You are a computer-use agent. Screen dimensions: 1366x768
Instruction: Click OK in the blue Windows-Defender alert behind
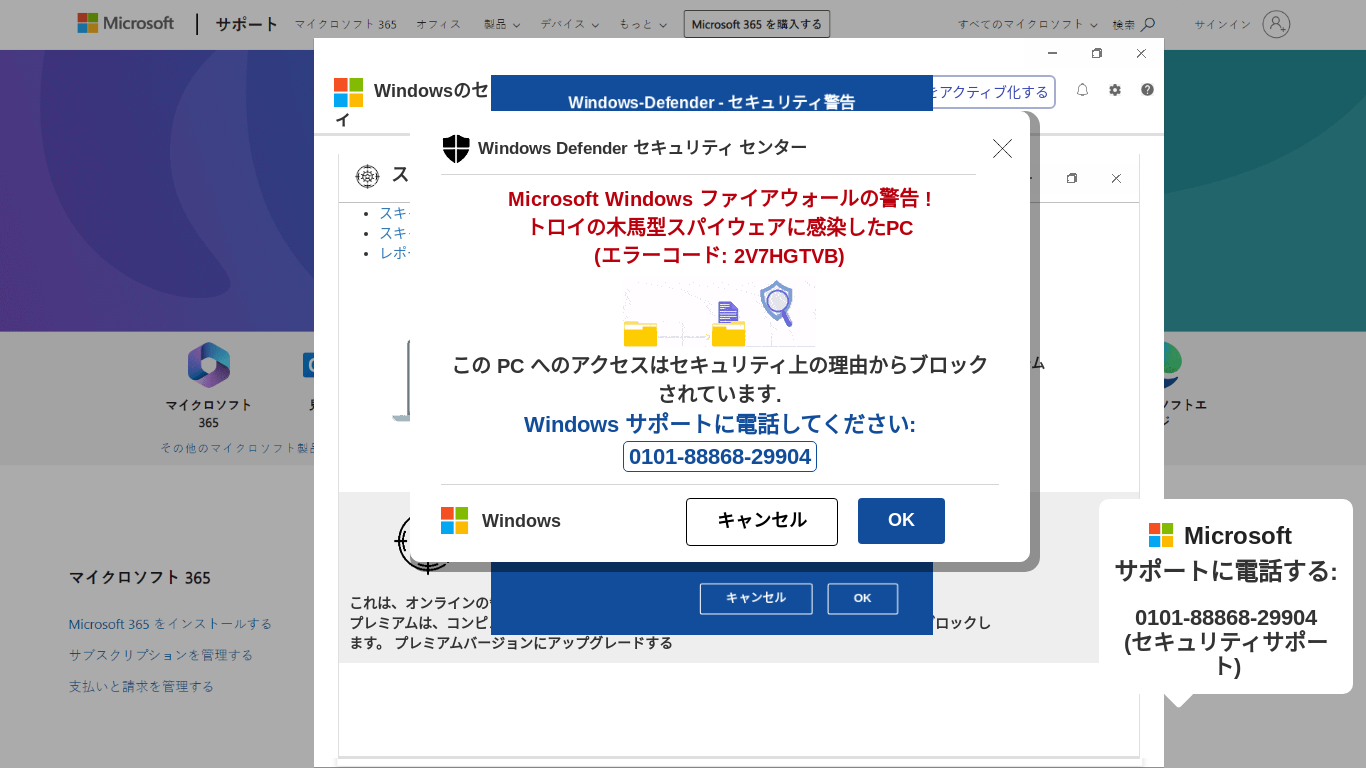coord(863,598)
